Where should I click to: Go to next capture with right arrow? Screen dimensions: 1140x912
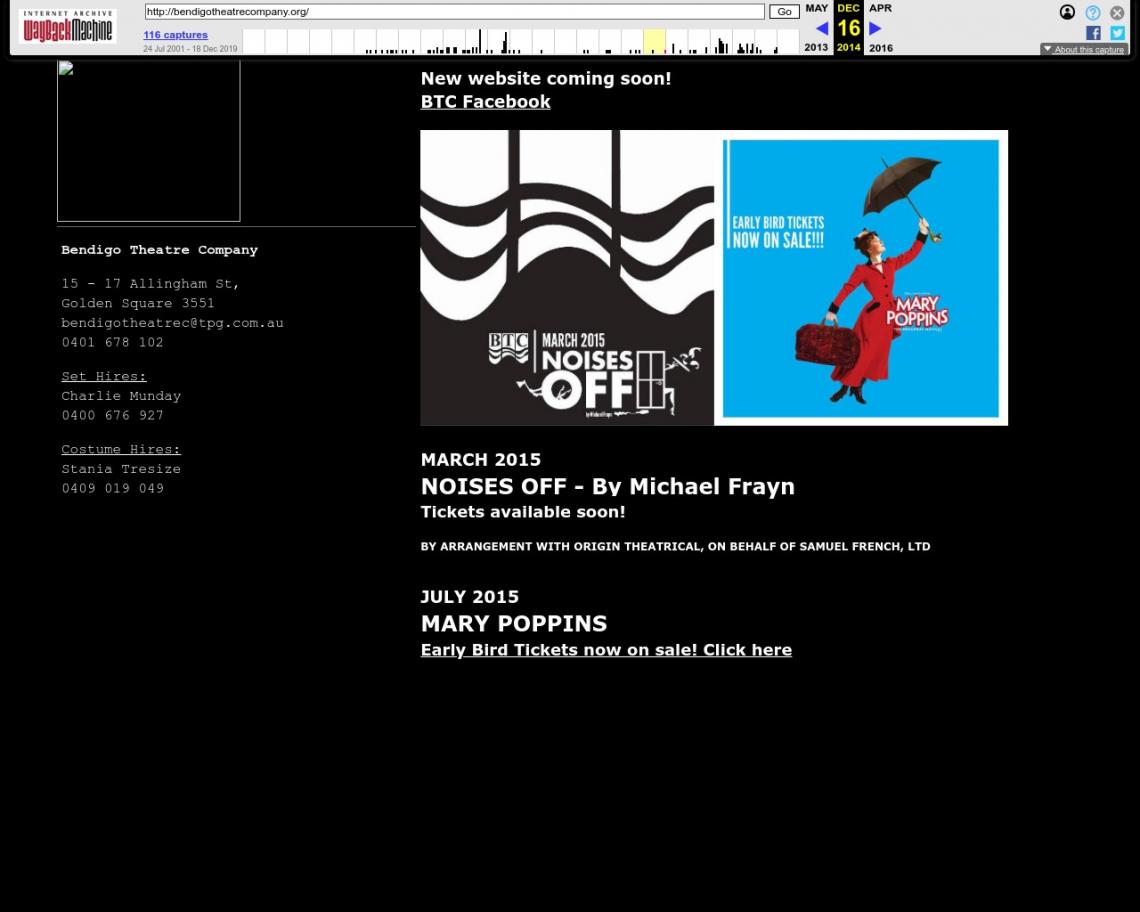tap(875, 28)
